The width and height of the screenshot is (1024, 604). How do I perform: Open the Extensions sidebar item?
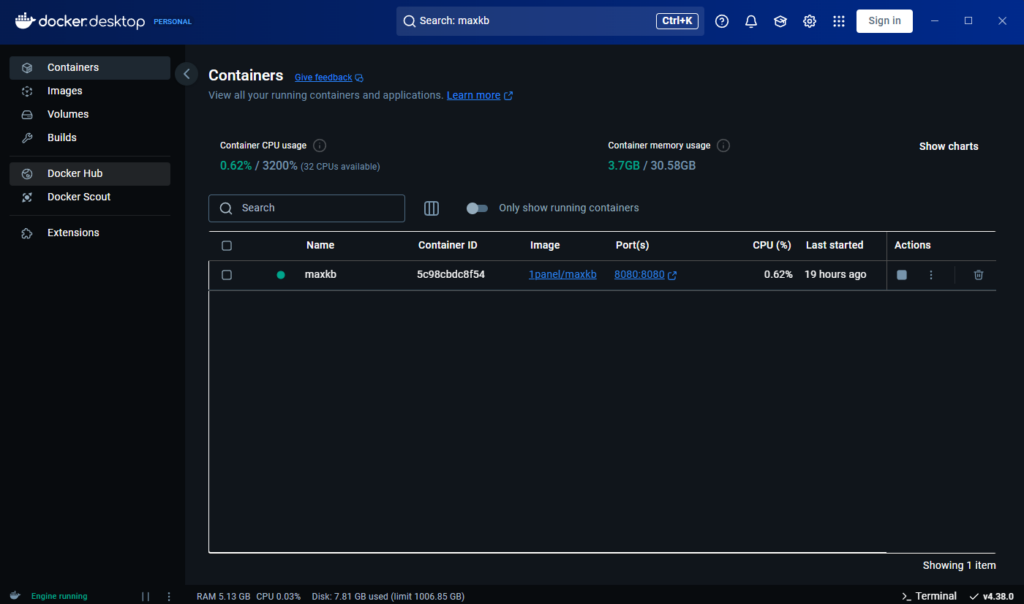pyautogui.click(x=89, y=233)
